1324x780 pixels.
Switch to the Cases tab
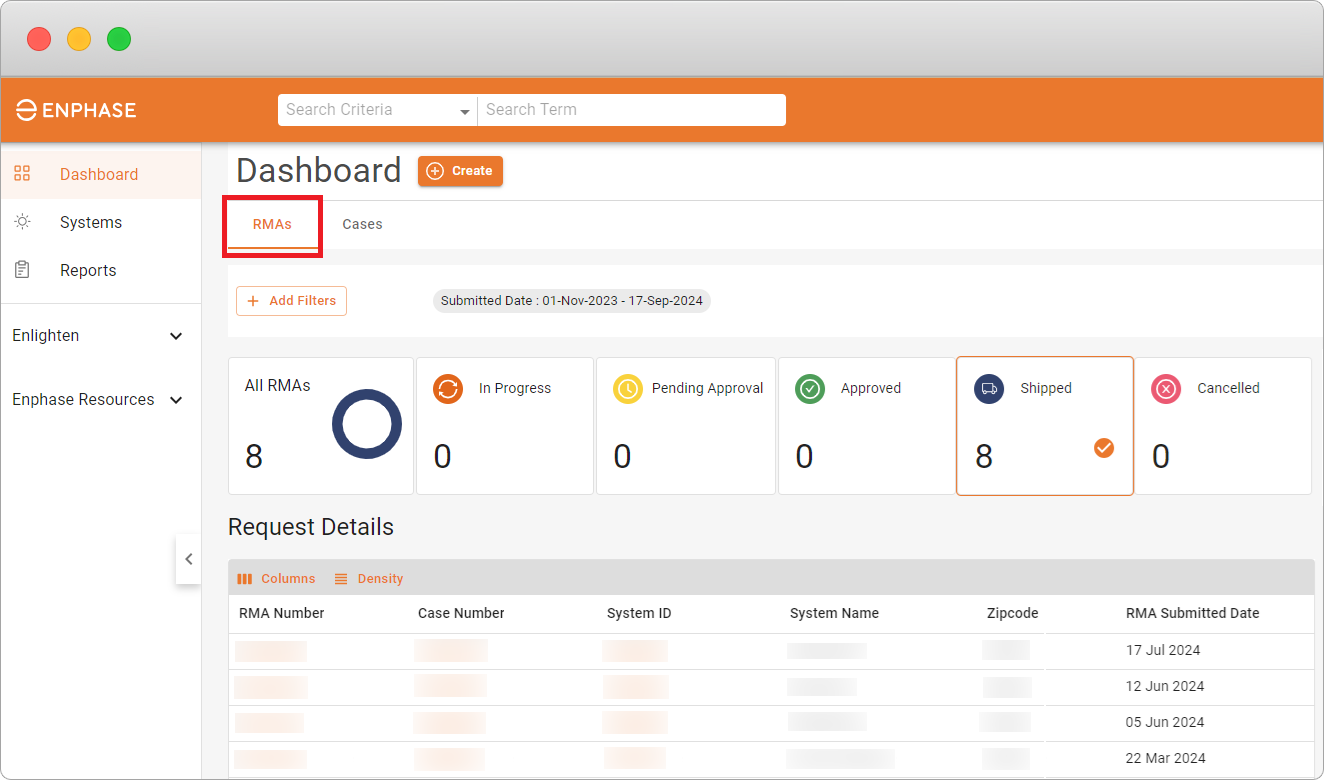tap(362, 224)
